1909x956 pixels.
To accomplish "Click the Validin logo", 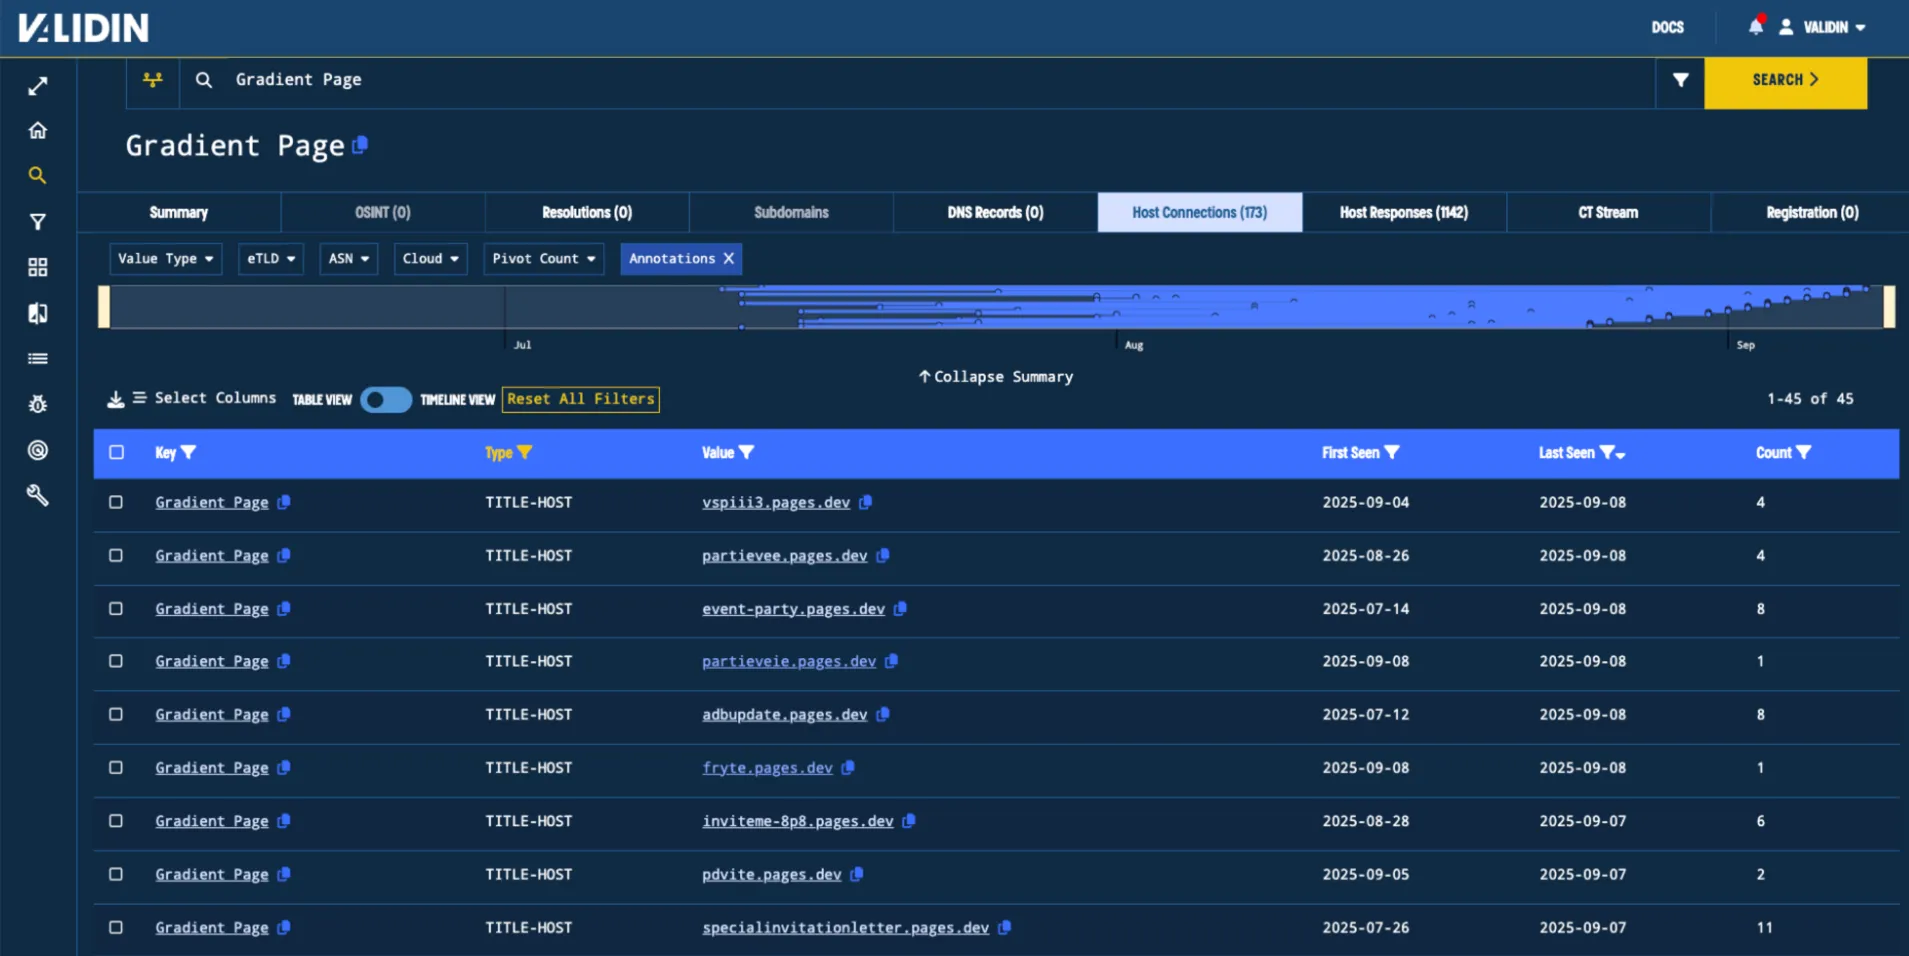I will pyautogui.click(x=84, y=28).
